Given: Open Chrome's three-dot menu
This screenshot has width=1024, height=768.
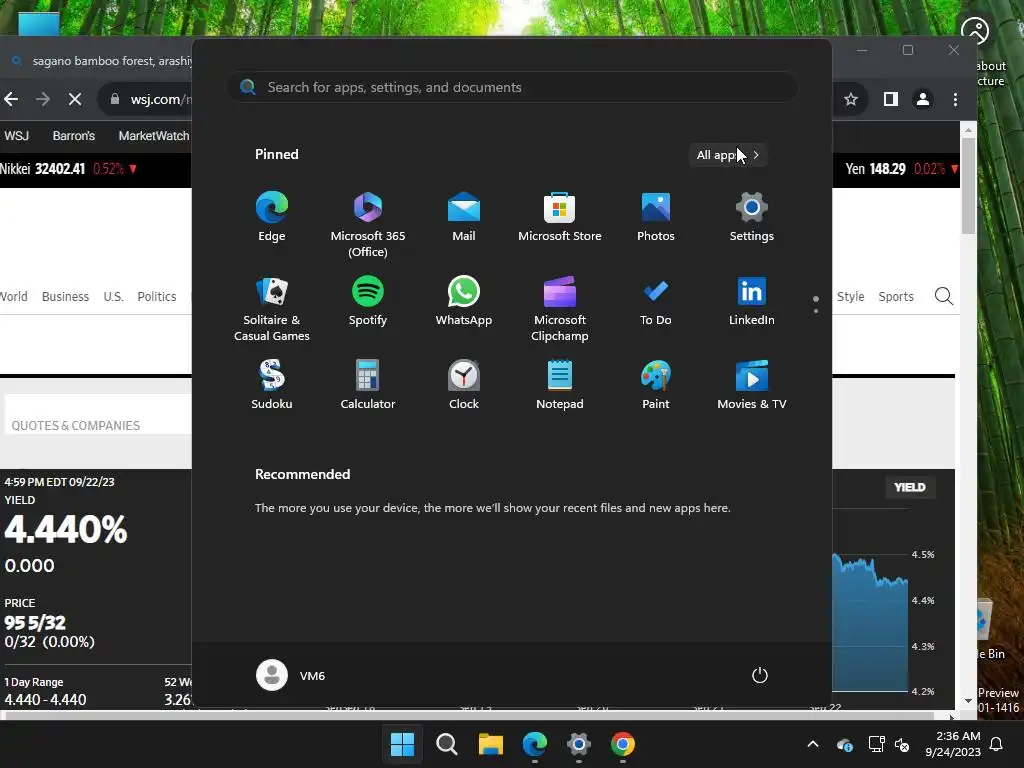Looking at the screenshot, I should pos(955,99).
